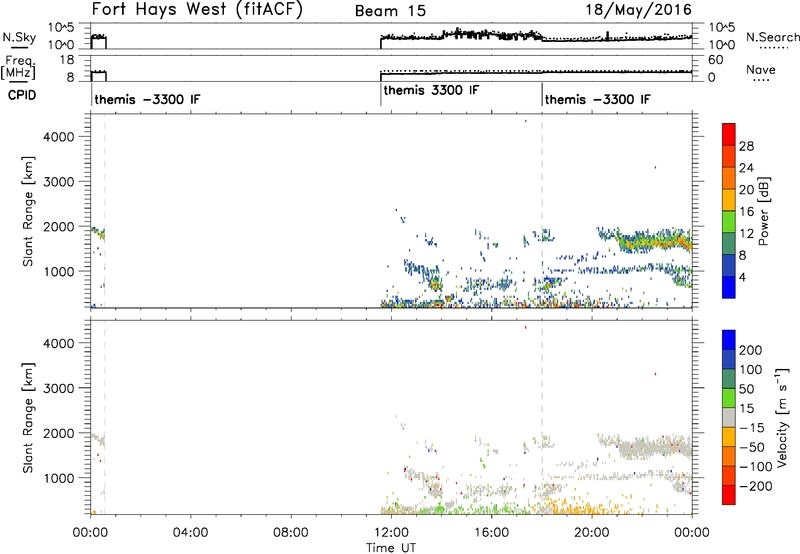Screen dimensions: 800x554
Task: Click the 'themis 3300 IF' CPID label
Action: tap(431, 90)
